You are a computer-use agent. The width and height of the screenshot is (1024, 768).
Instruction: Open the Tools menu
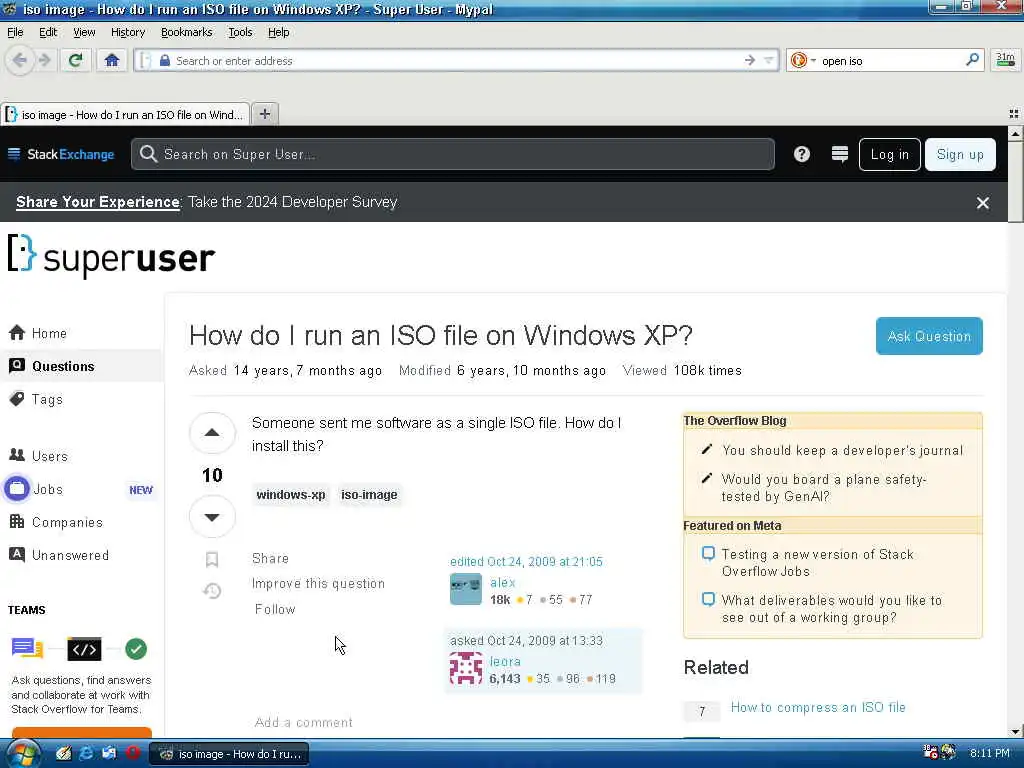coord(240,32)
